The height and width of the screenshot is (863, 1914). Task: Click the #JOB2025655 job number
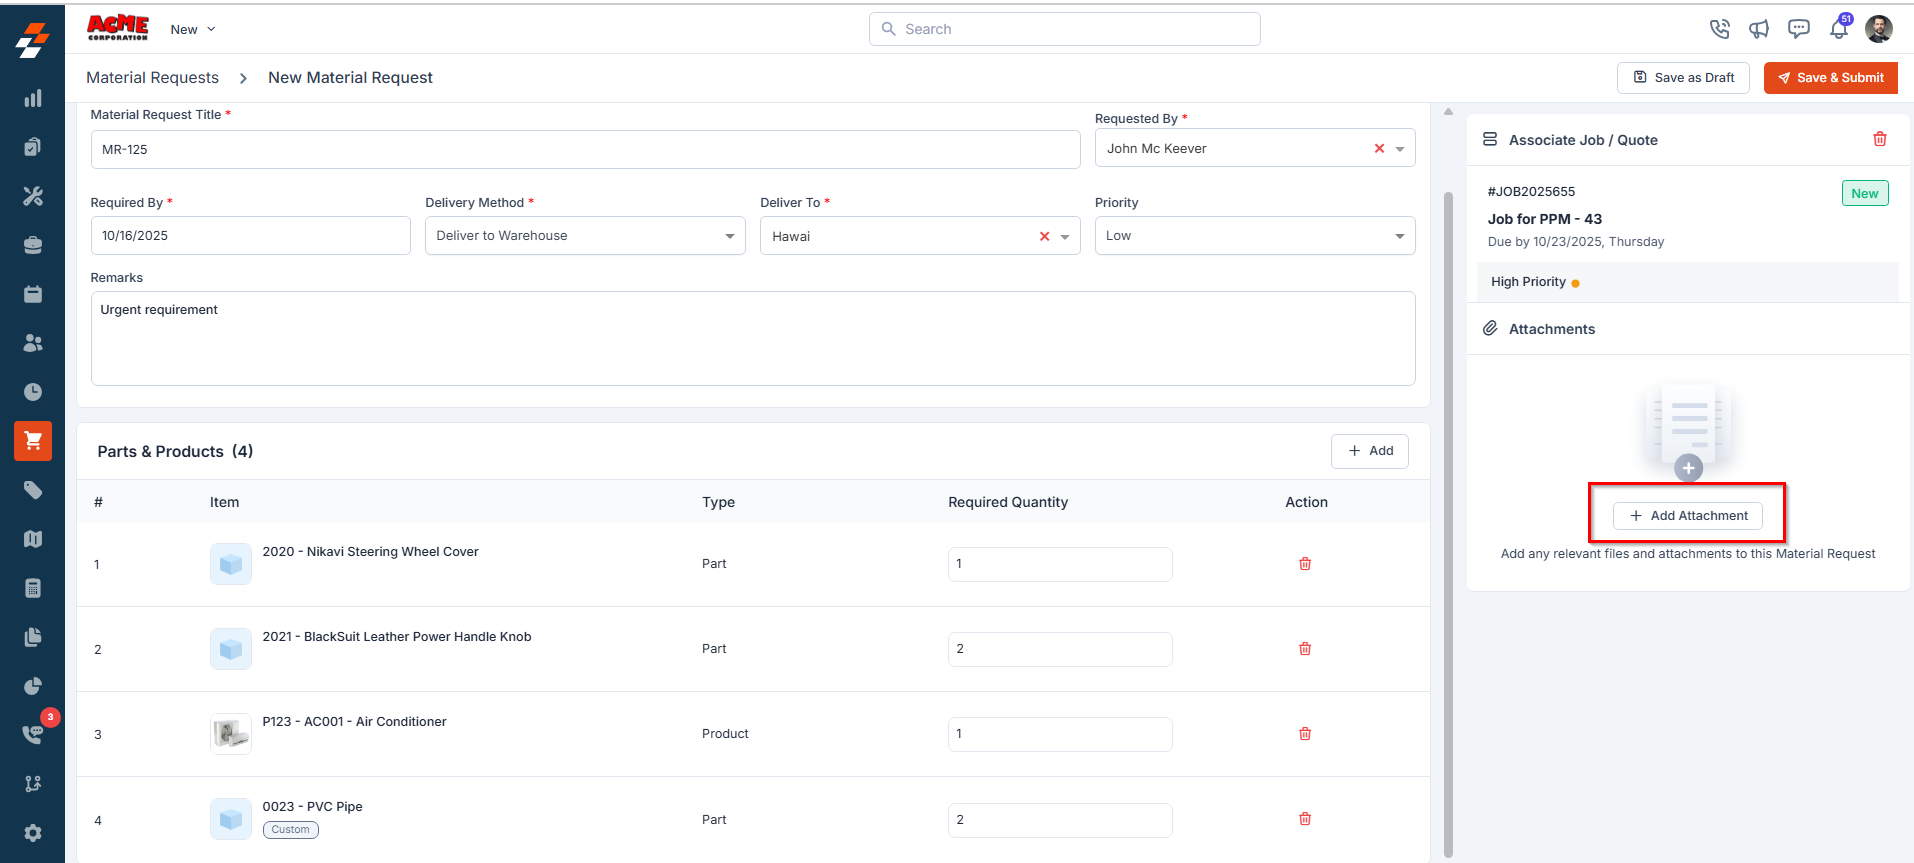(1531, 191)
